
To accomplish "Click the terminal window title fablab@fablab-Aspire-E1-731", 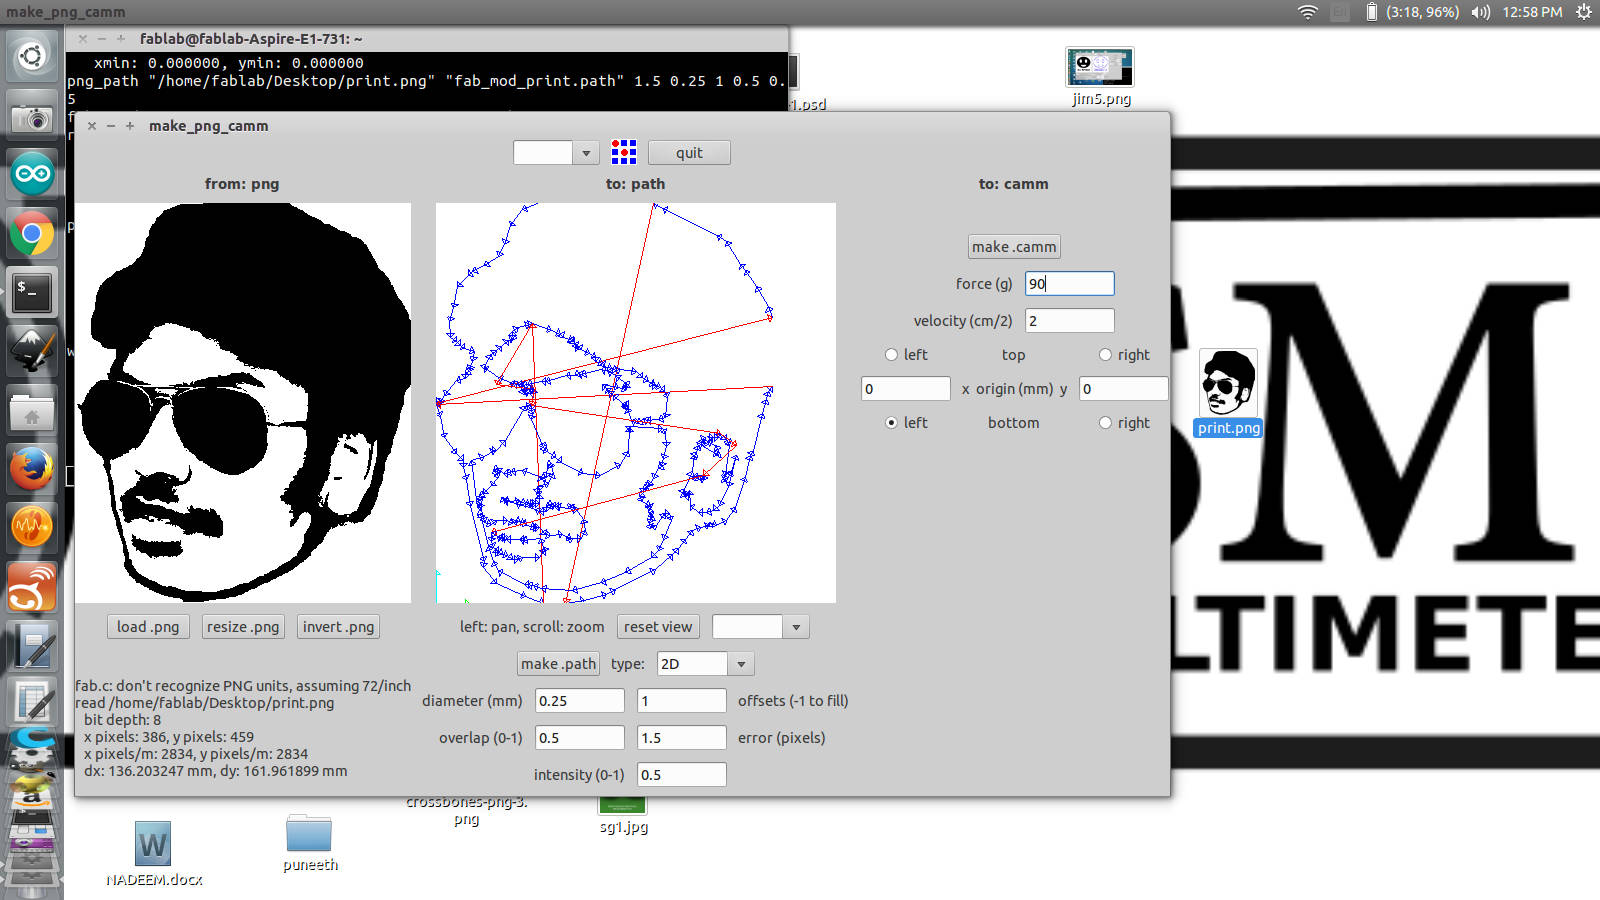I will 251,39.
